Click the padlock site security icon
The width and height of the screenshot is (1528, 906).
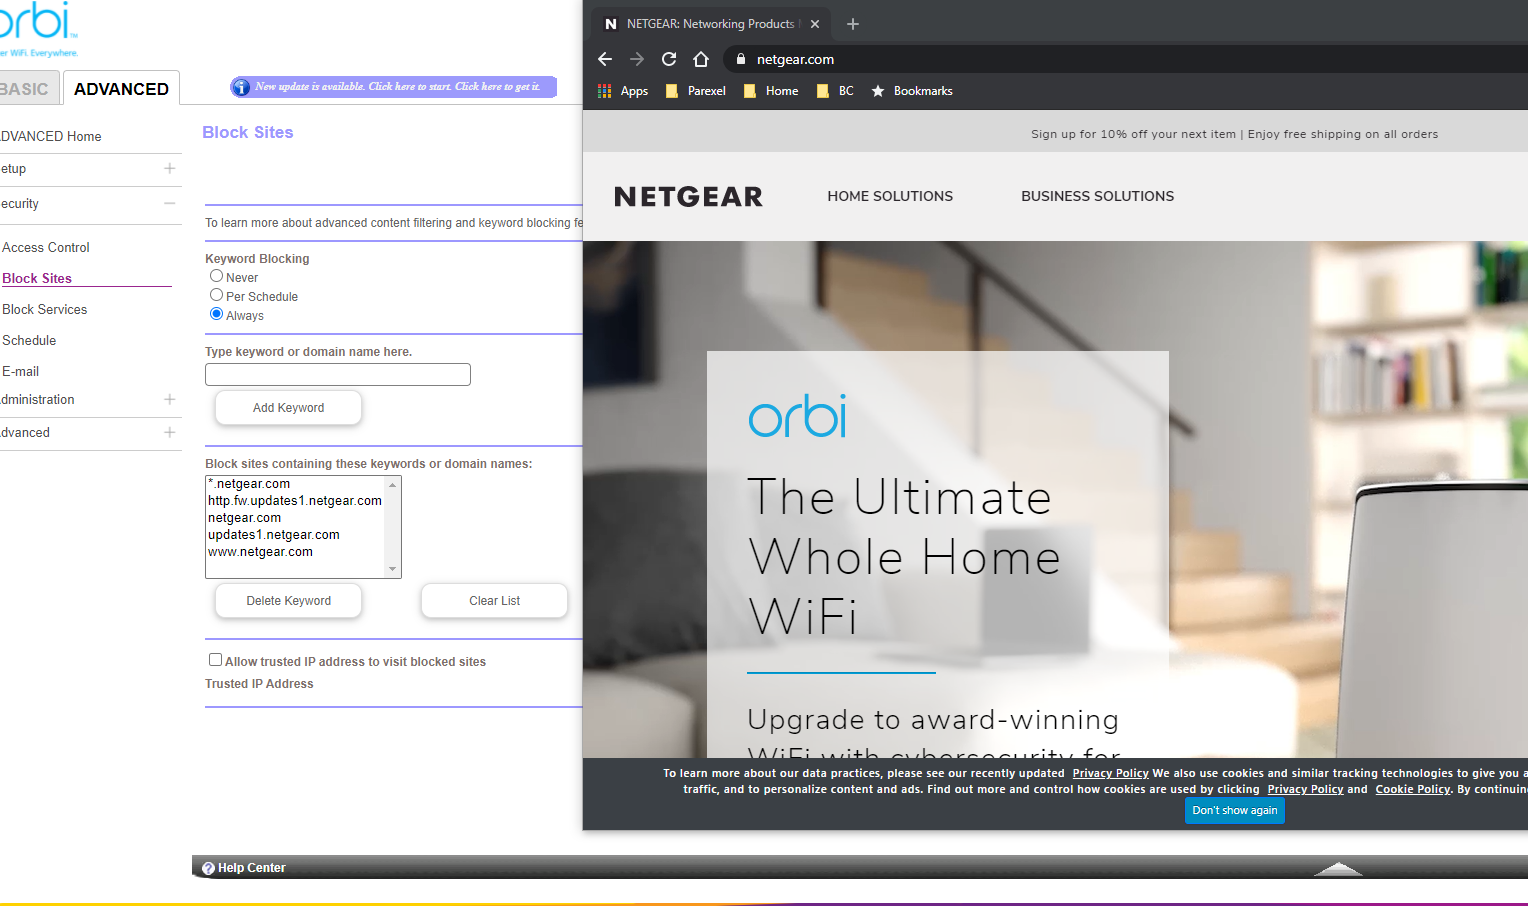pos(741,59)
